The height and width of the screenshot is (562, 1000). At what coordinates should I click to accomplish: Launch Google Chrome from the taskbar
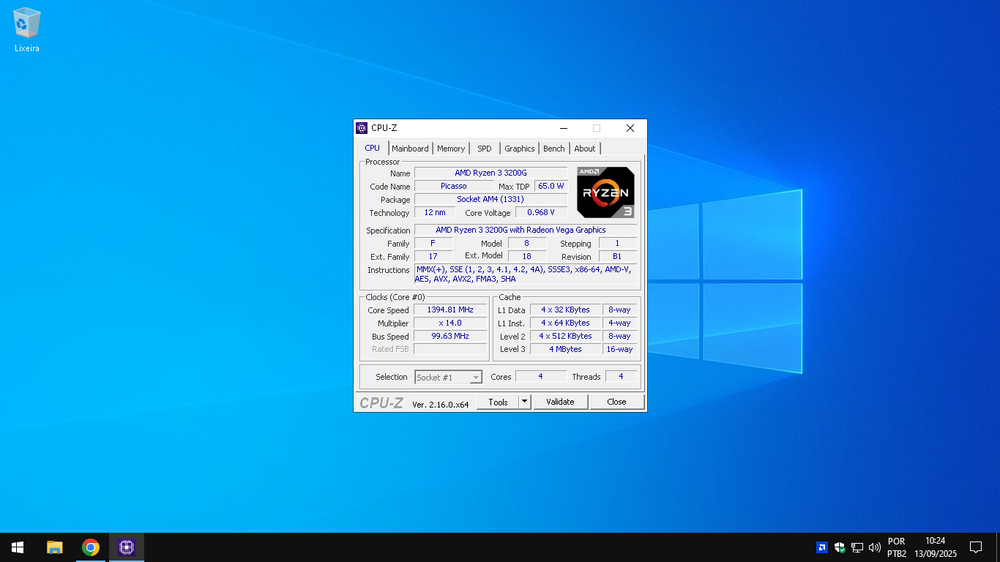click(x=91, y=547)
